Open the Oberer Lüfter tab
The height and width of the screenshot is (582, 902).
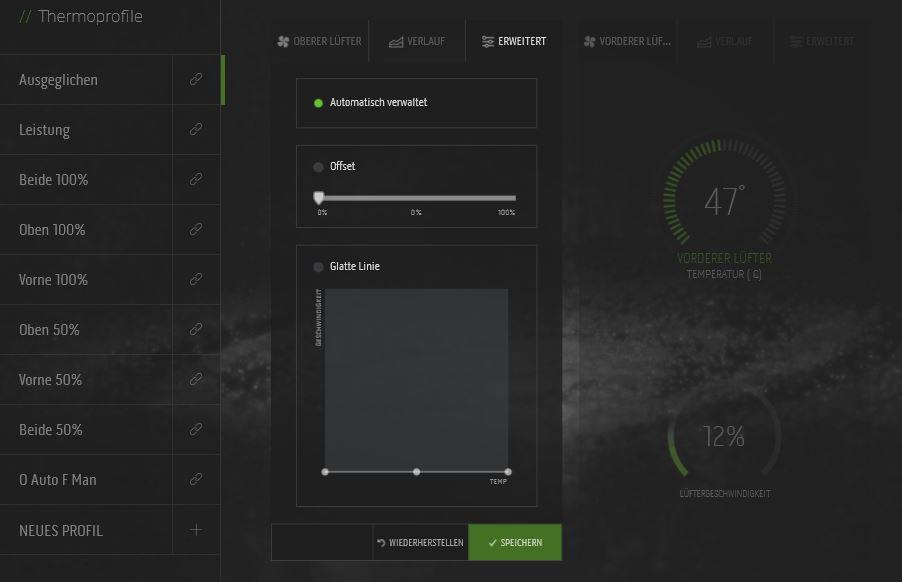tap(319, 42)
